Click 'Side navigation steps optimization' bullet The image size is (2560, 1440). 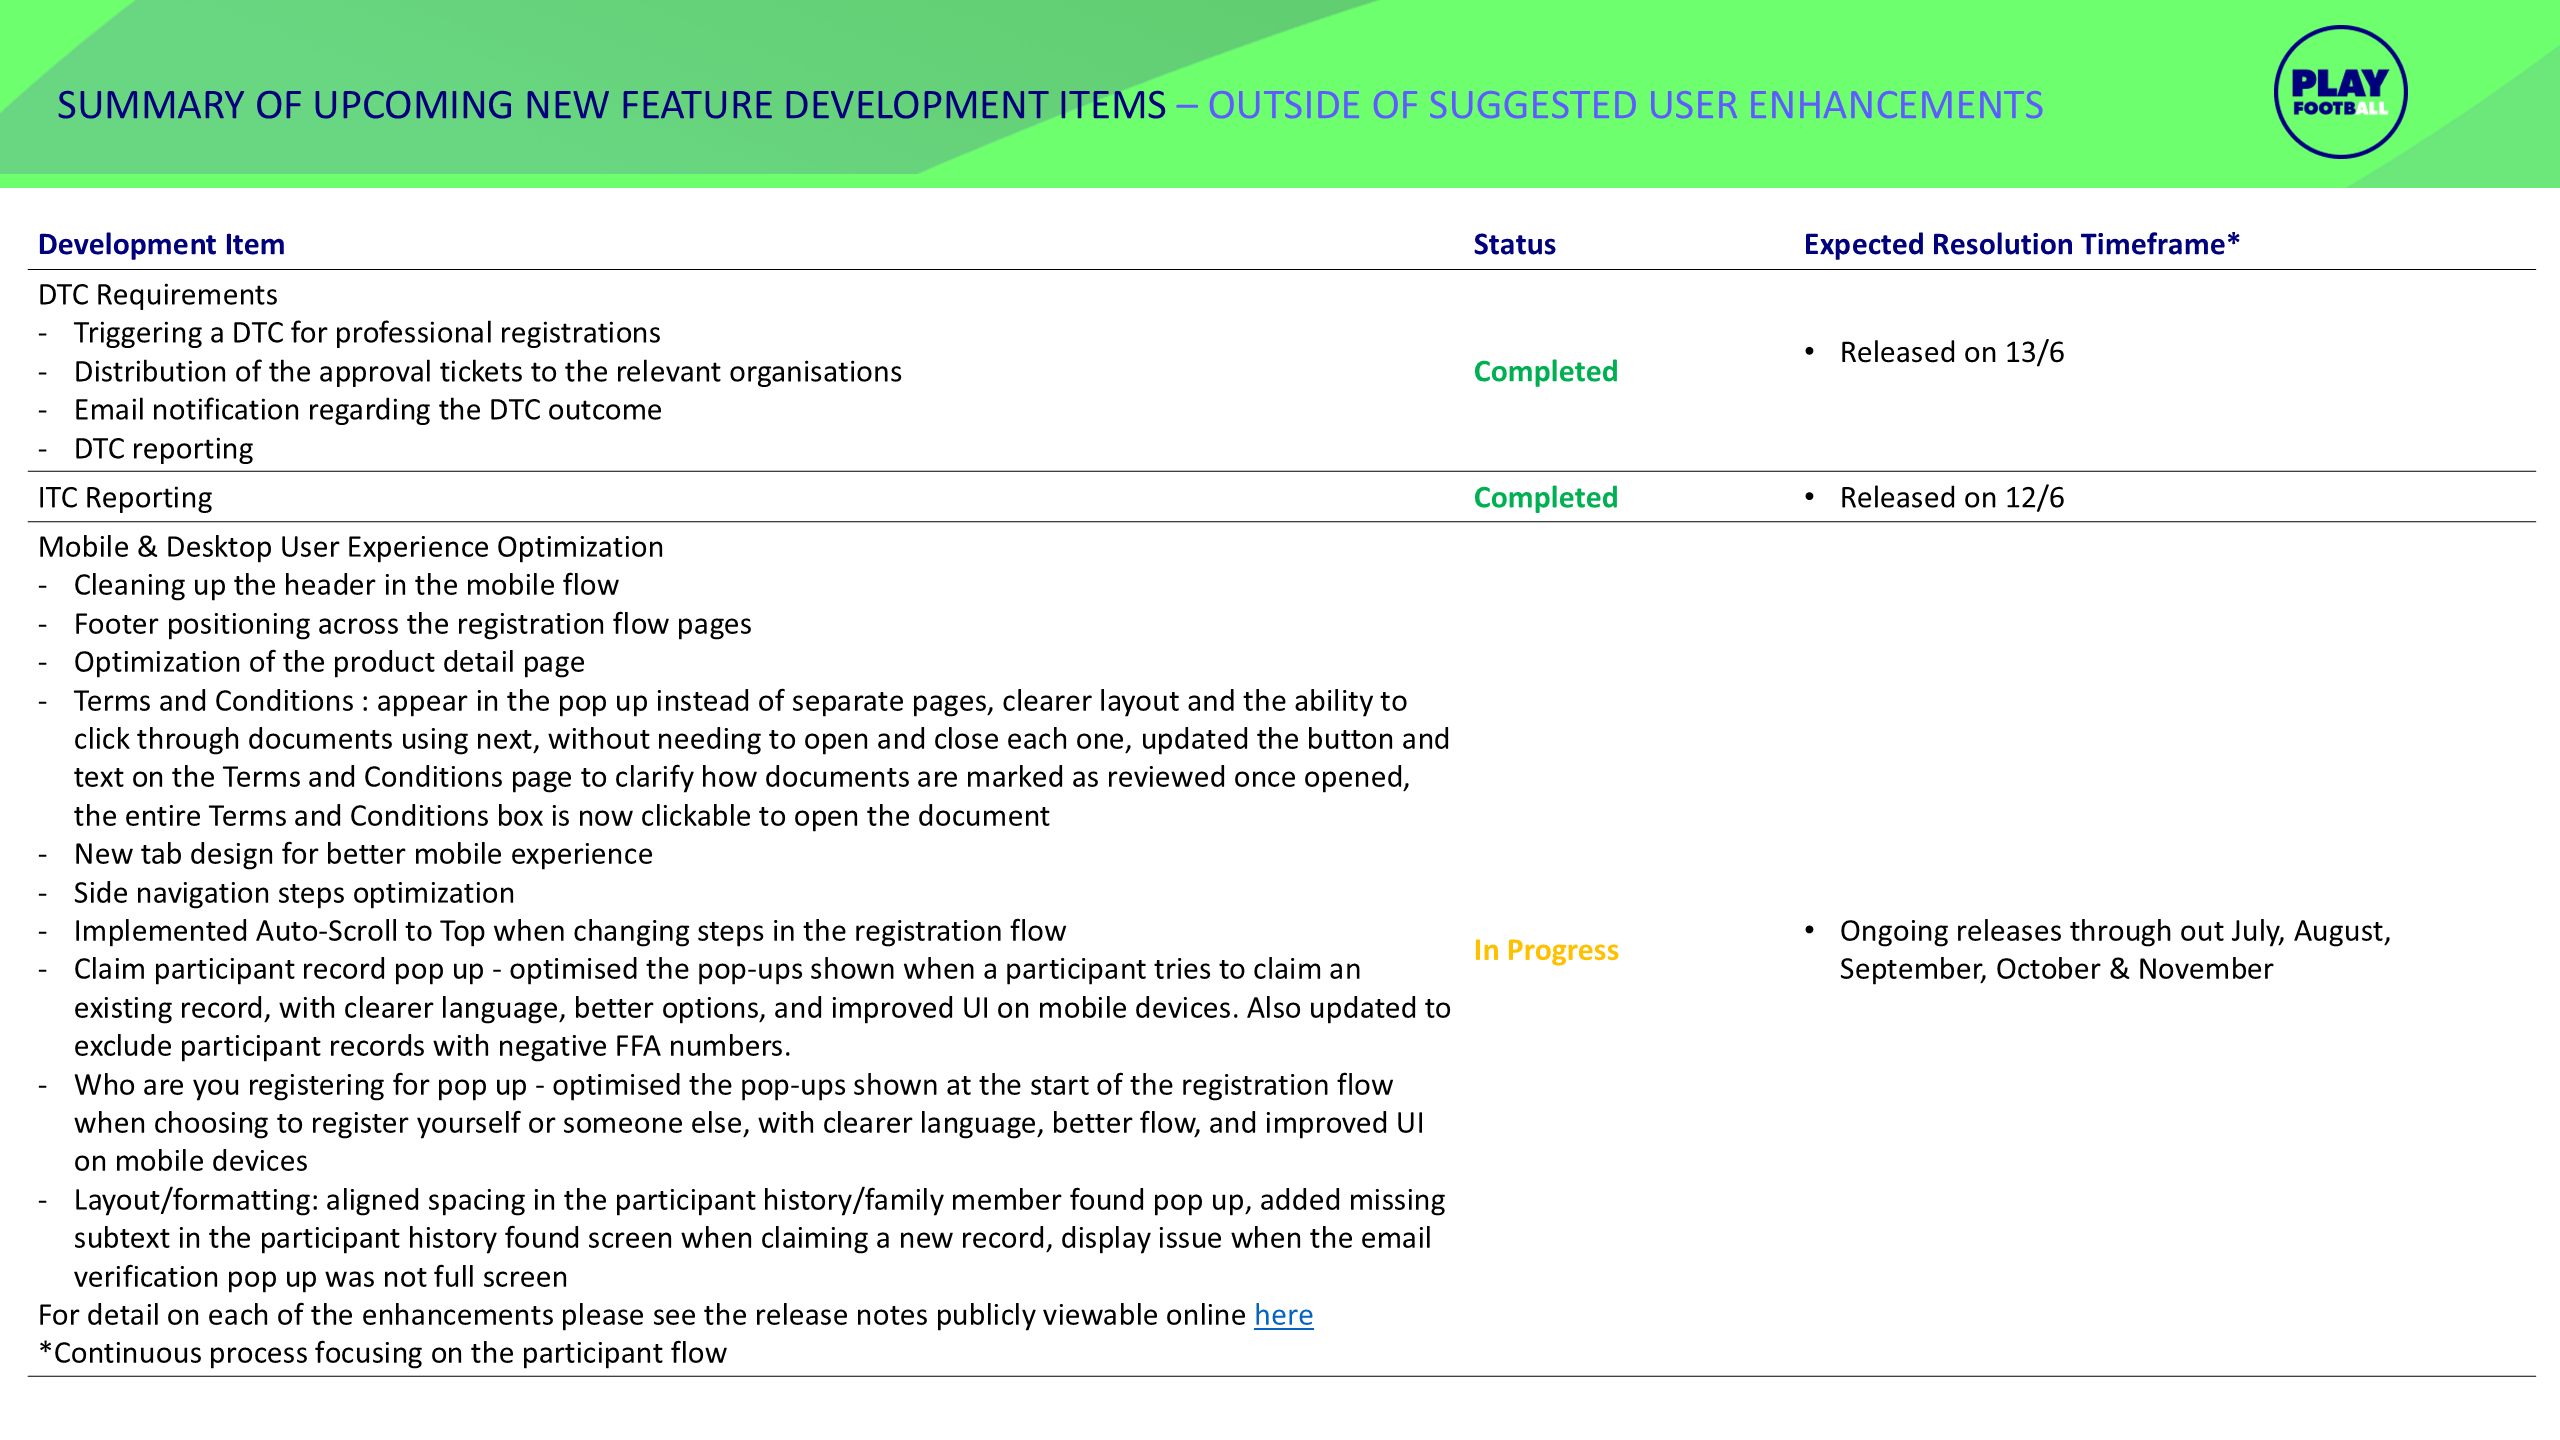(294, 892)
